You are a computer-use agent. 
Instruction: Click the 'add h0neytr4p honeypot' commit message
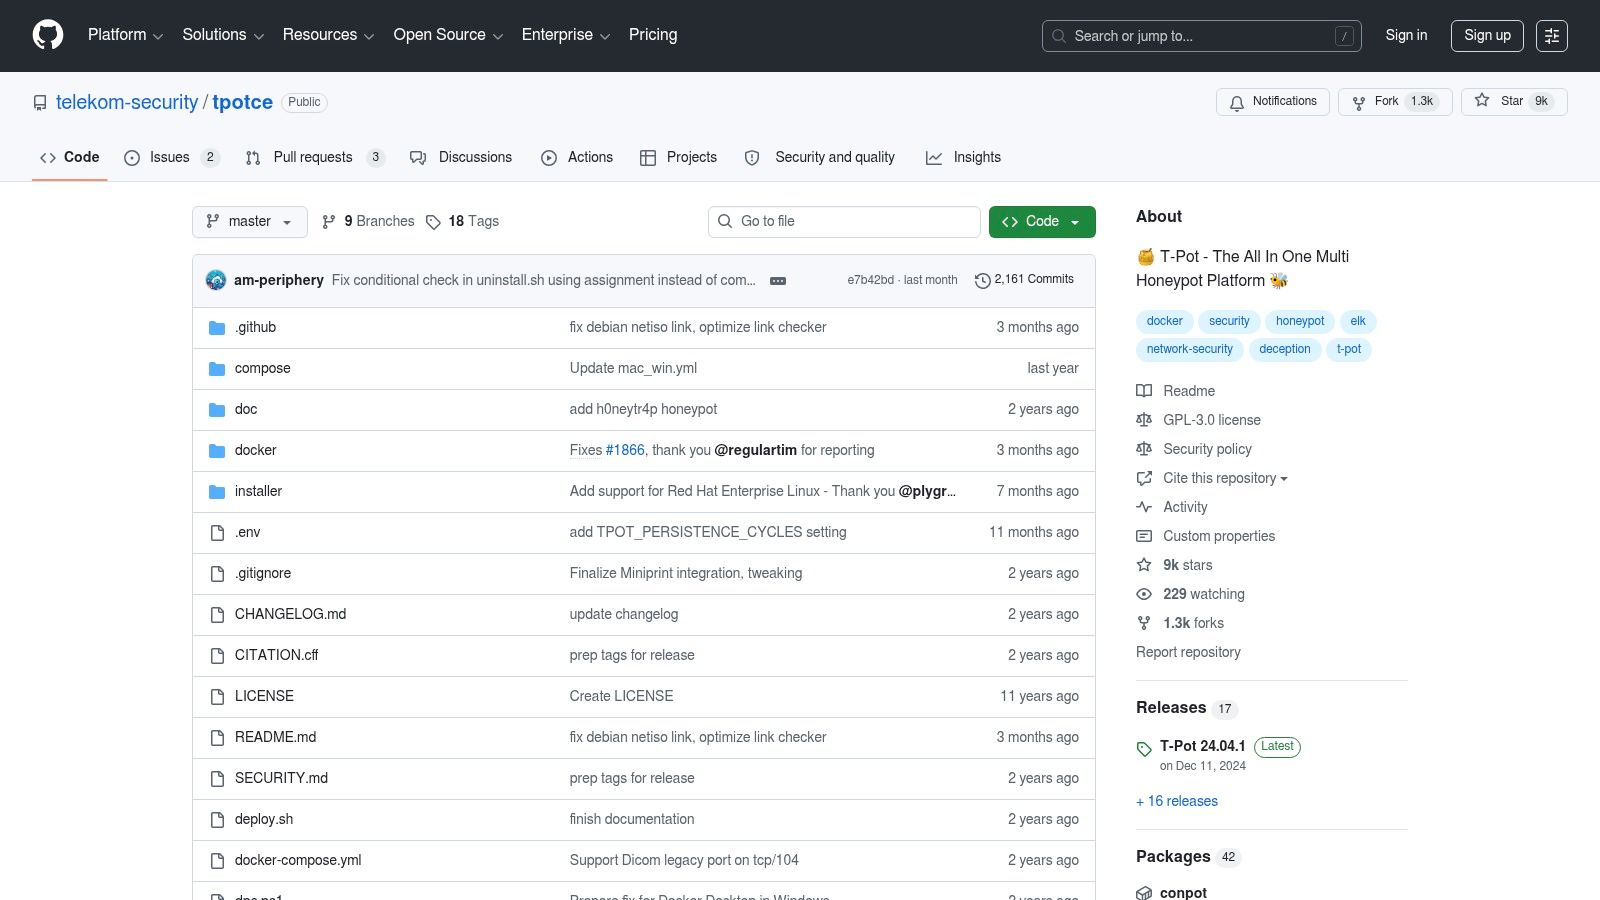[x=643, y=409]
